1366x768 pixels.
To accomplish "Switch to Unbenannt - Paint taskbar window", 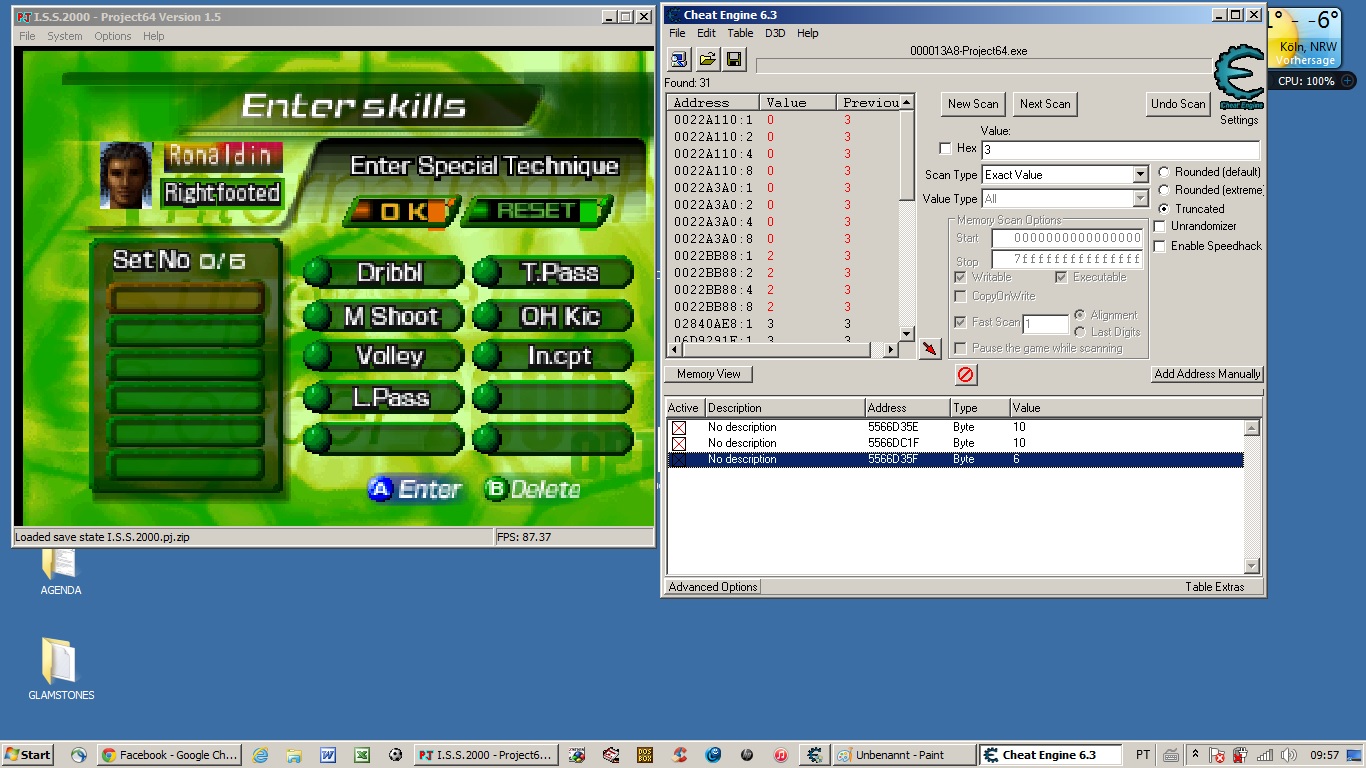I will tap(903, 755).
